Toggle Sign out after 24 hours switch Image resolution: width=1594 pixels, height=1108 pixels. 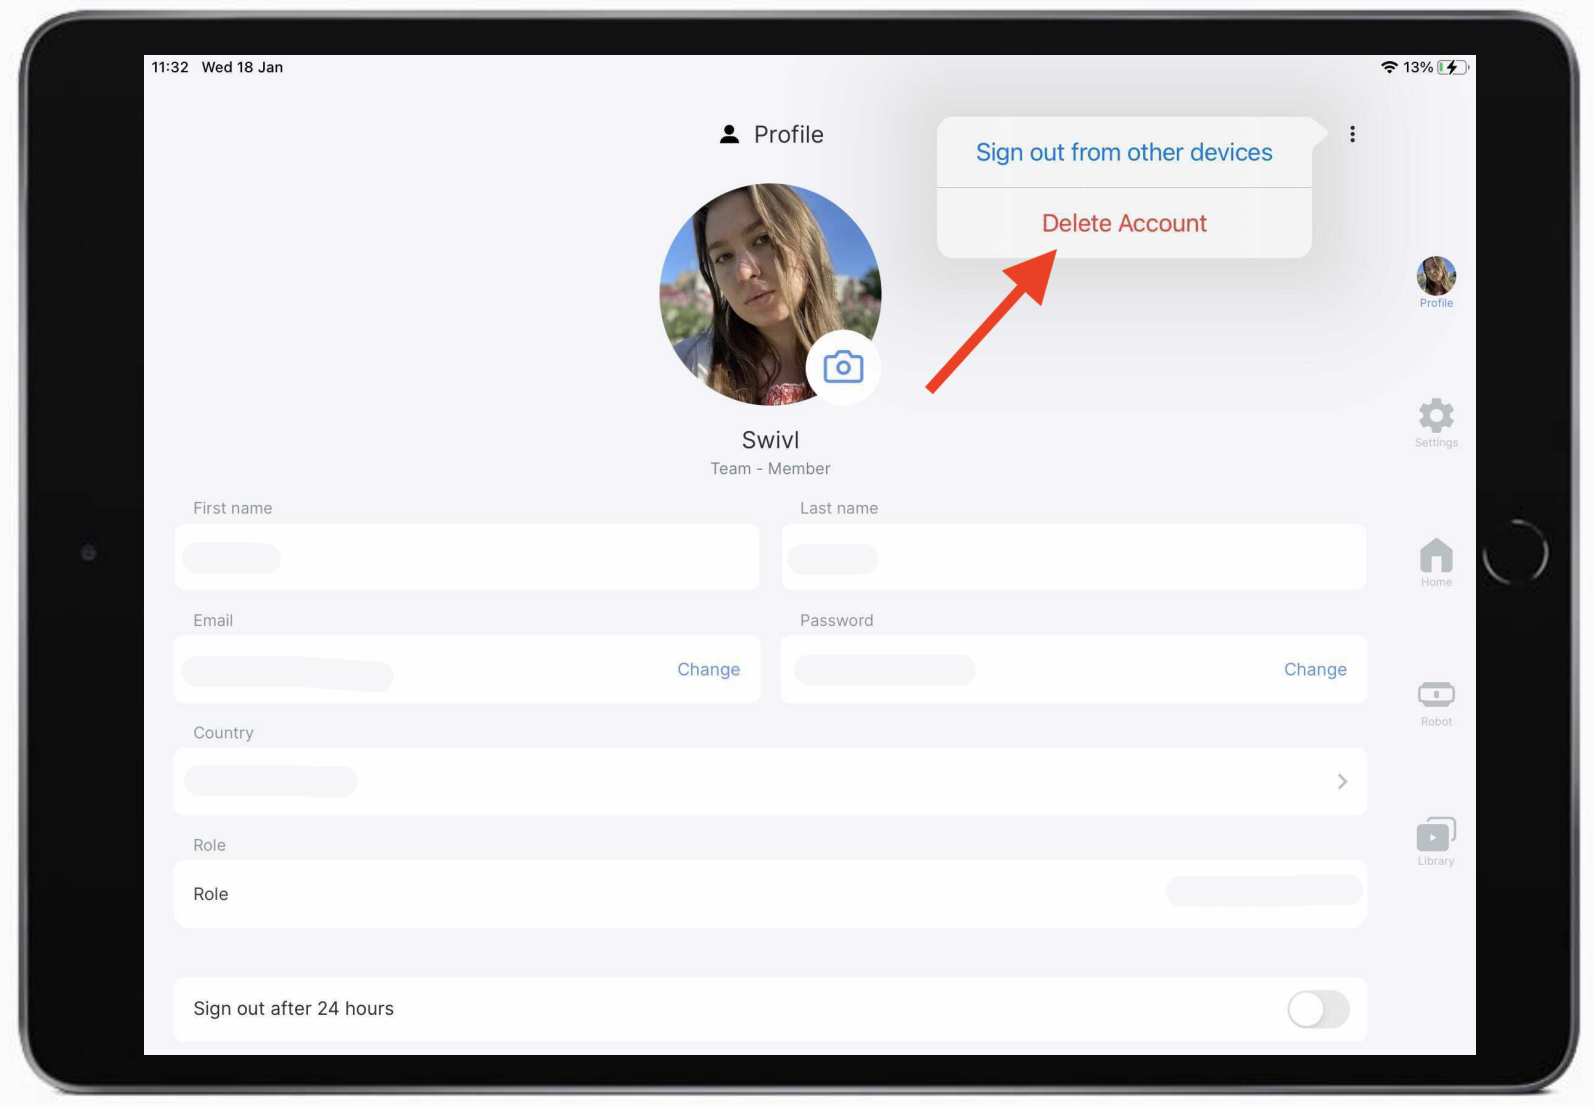point(1318,1009)
